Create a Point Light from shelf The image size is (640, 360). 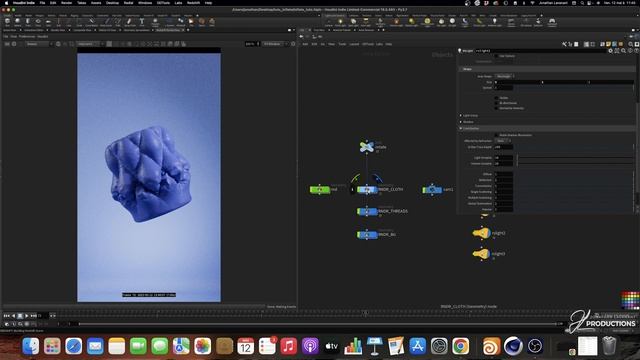click(340, 22)
